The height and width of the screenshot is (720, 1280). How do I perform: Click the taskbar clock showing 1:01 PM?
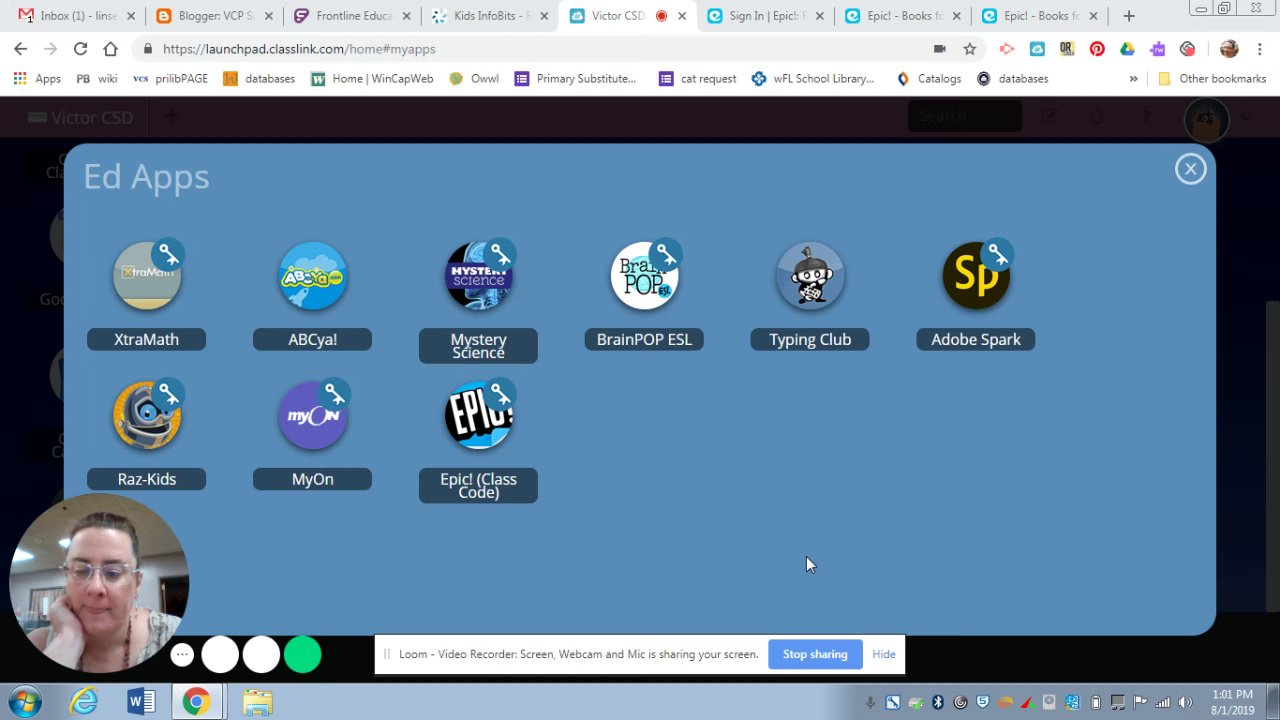[1232, 702]
